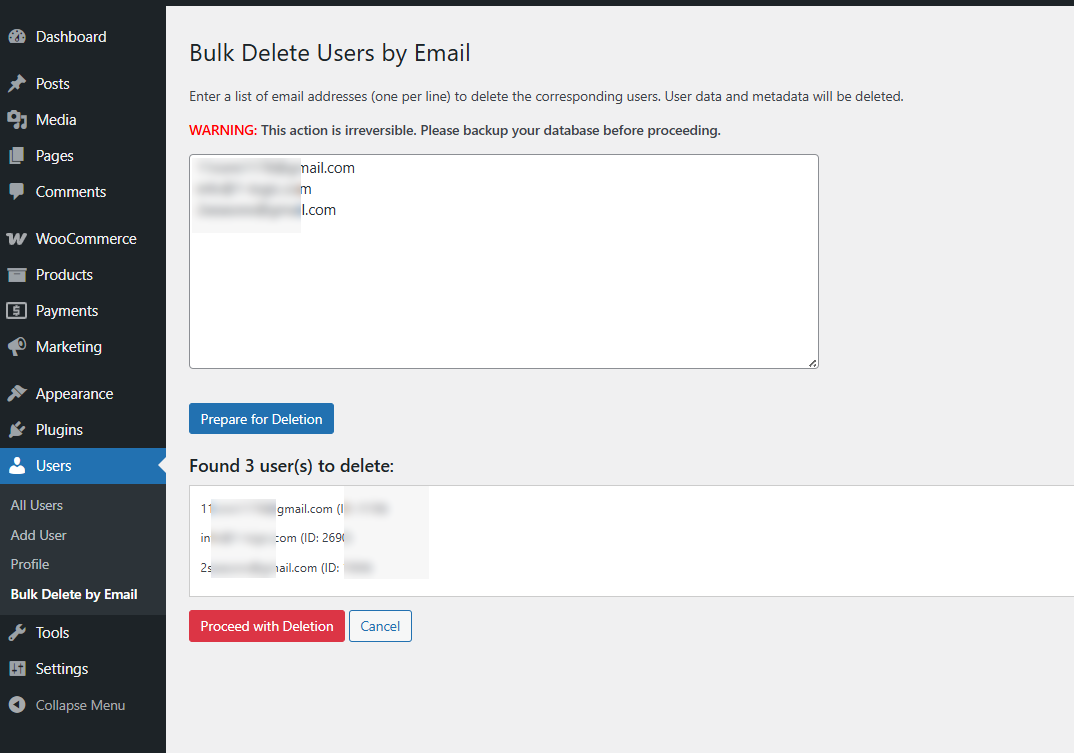1074x753 pixels.
Task: Click the Posts pushpin icon
Action: [x=17, y=84]
